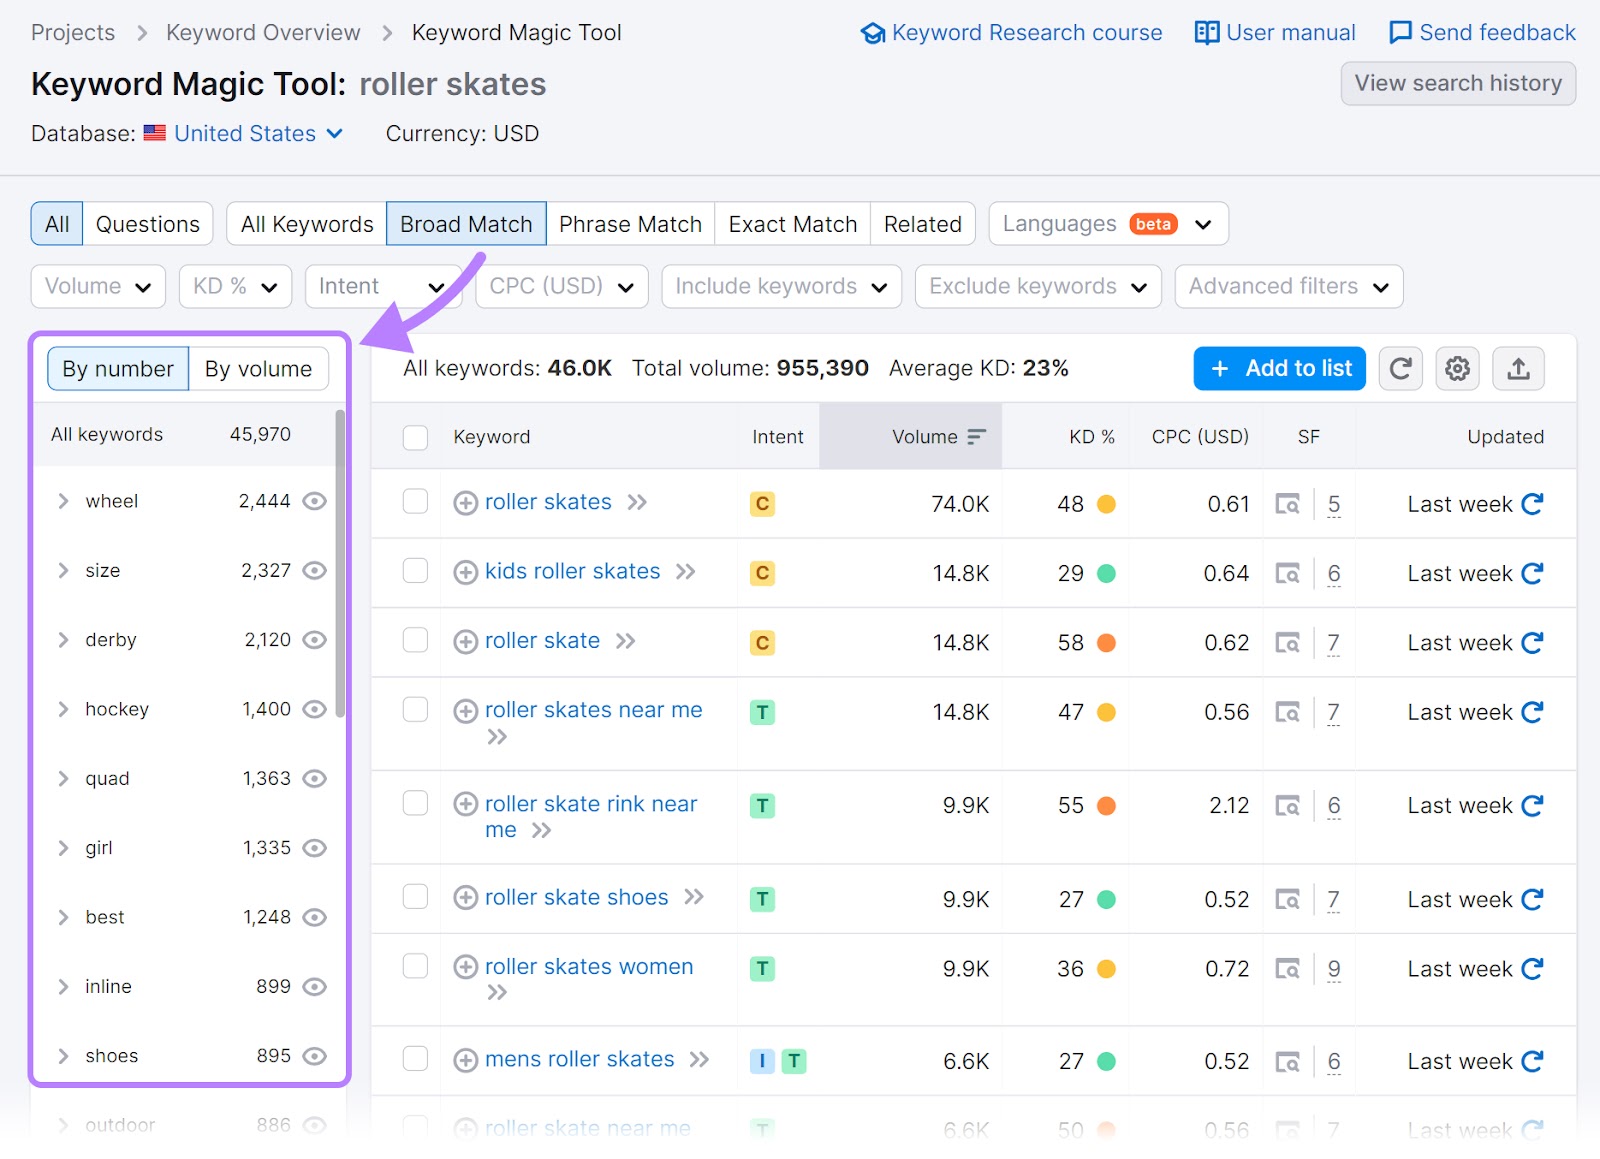1600x1159 pixels.
Task: Select the By volume tab
Action: [258, 369]
